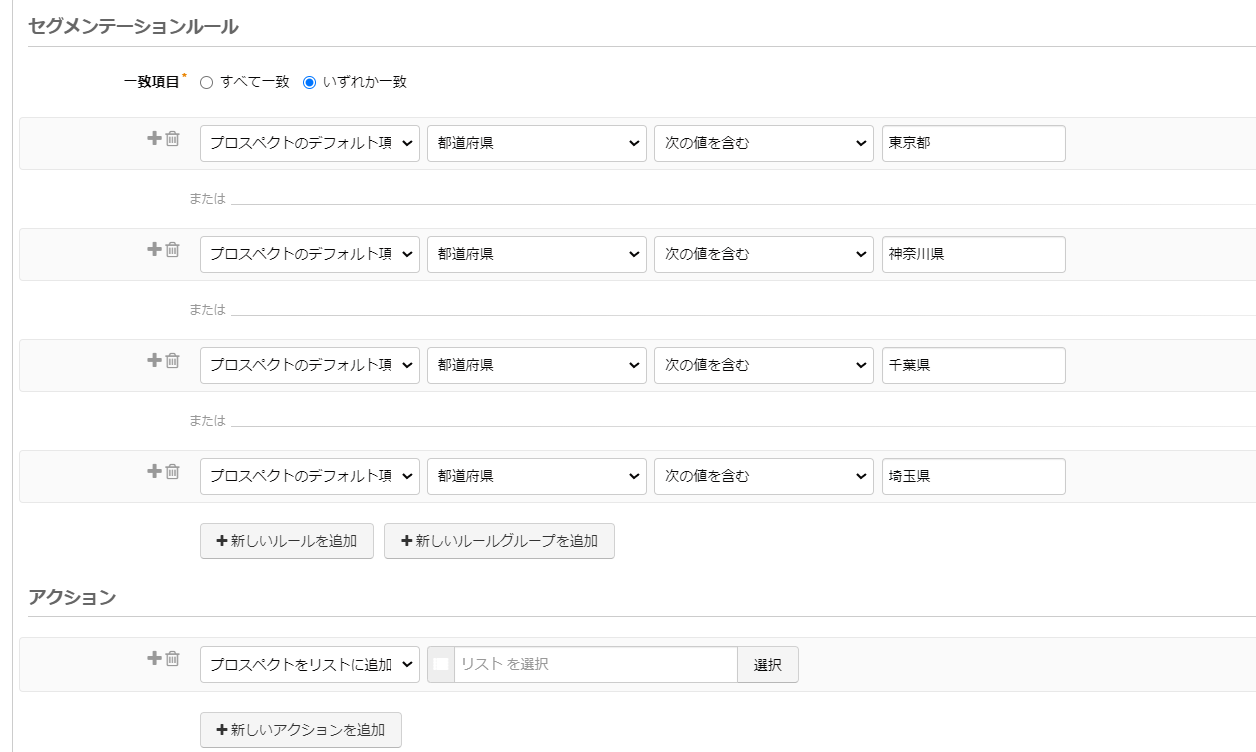Click the plus icon on the 神奈川県 rule row
Screen dimensions: 1256x752
tap(154, 250)
